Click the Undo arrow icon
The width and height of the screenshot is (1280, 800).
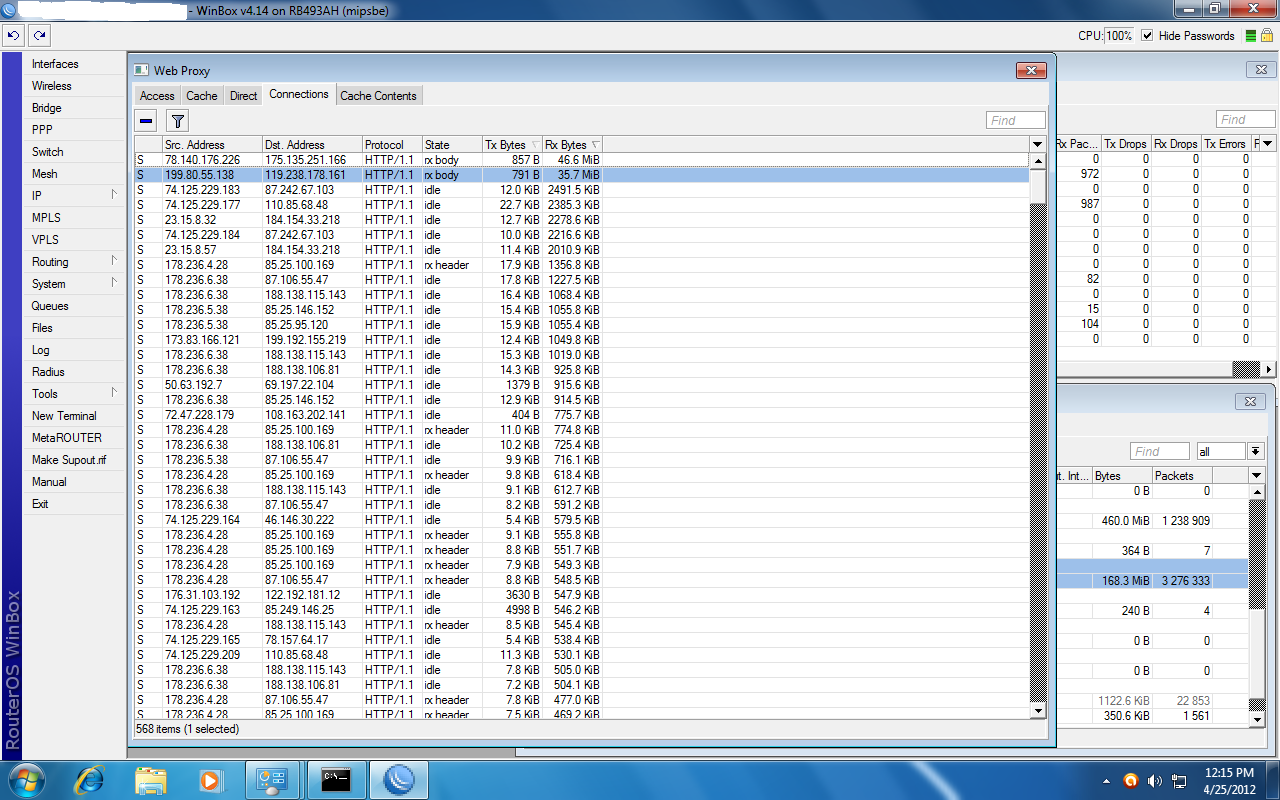tap(13, 35)
